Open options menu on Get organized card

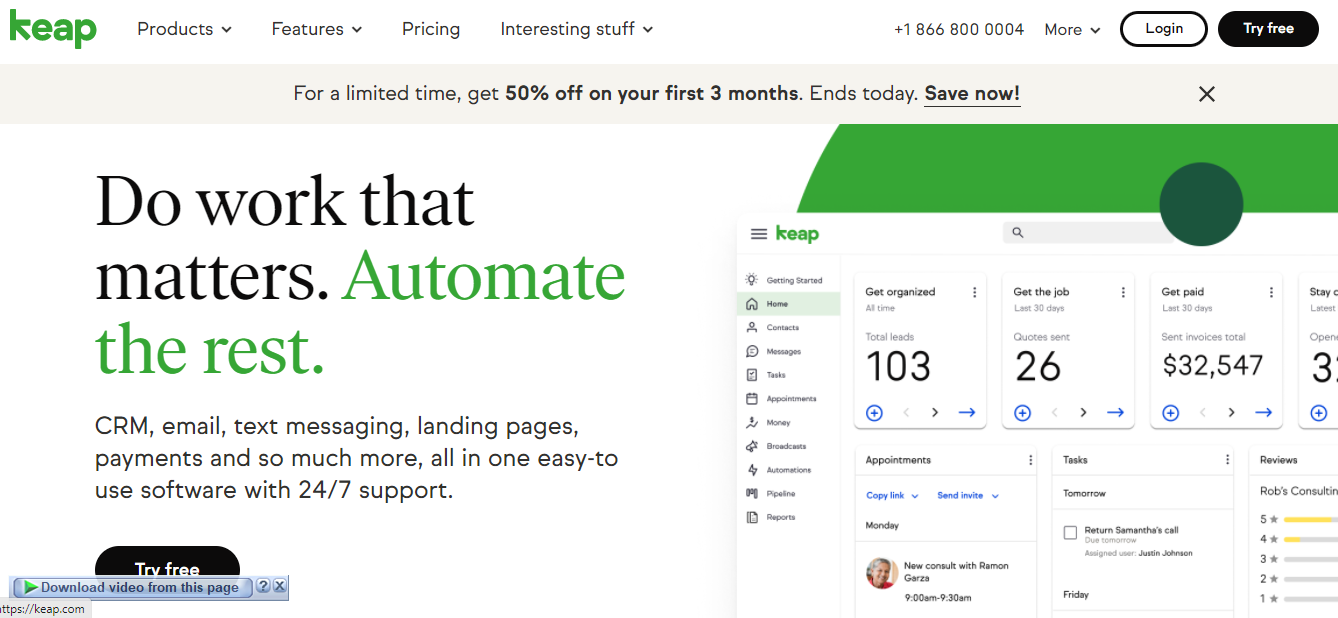975,292
